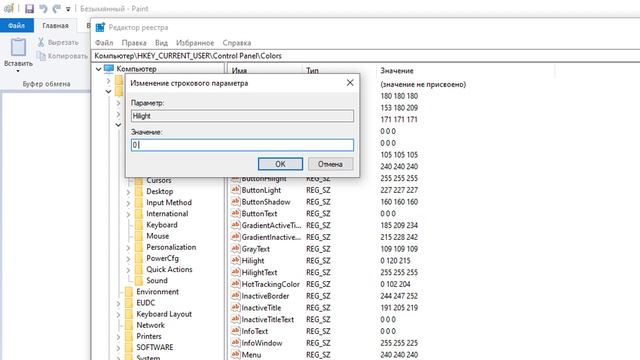Click the ButtonLight string value icon
The image size is (640, 360).
coord(236,190)
